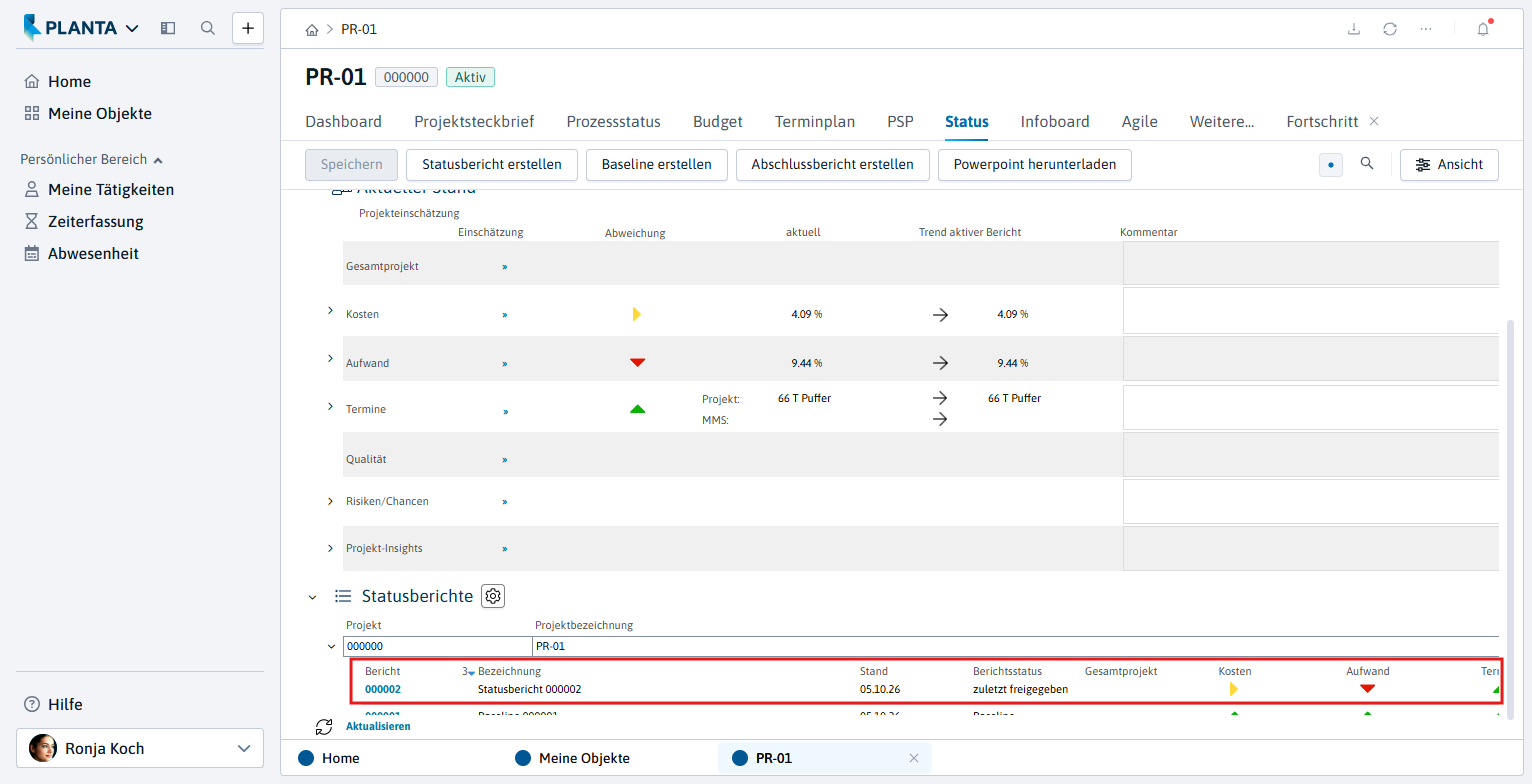The height and width of the screenshot is (784, 1532).
Task: Open the Terminplan tab
Action: [x=815, y=121]
